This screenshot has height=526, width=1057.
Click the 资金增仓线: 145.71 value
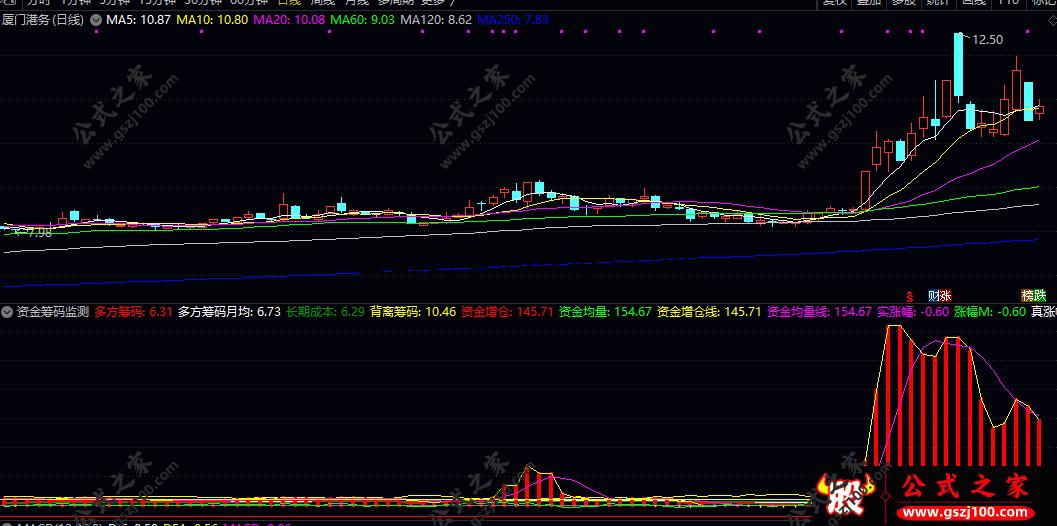(709, 312)
